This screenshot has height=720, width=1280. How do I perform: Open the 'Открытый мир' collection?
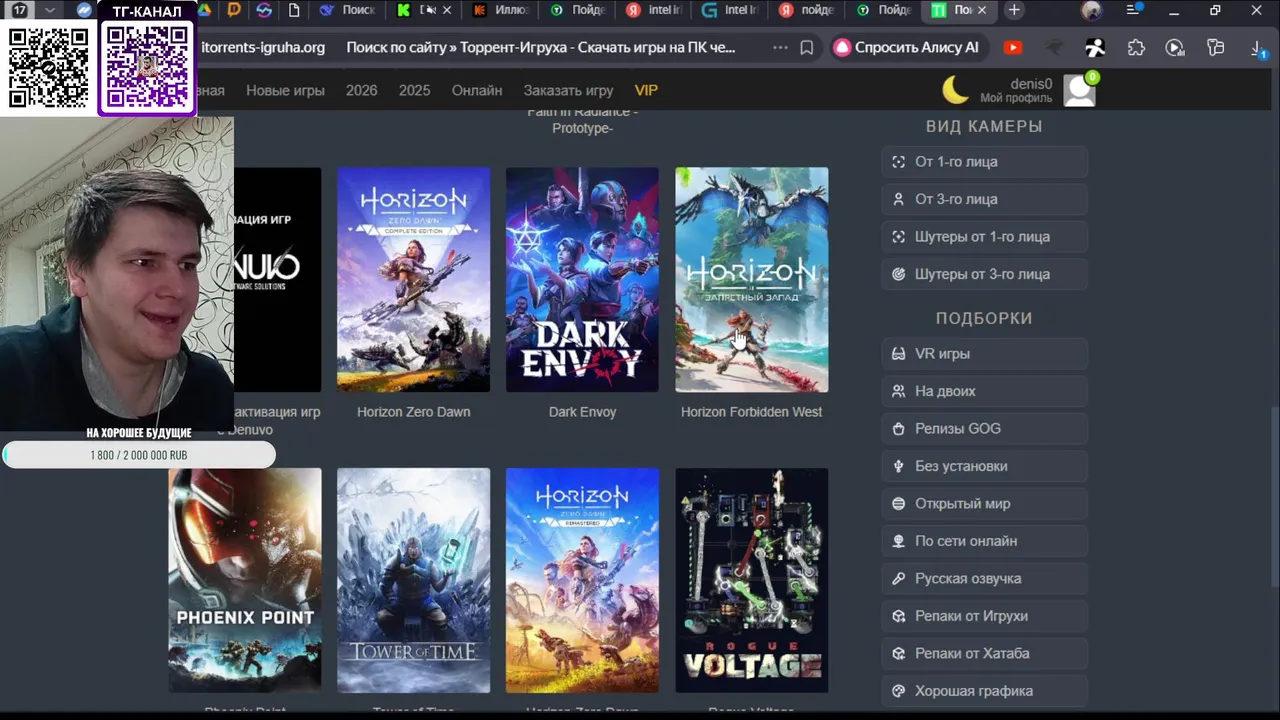(x=984, y=504)
